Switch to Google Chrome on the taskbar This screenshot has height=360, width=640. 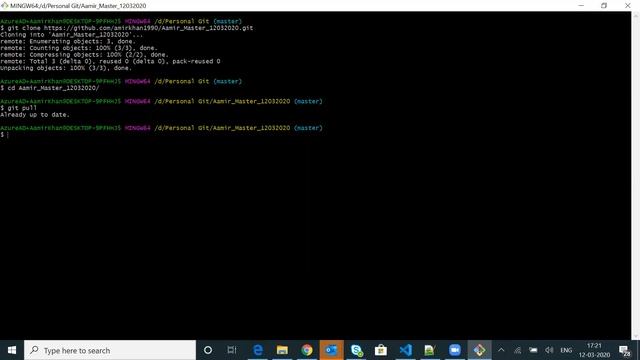(x=307, y=350)
